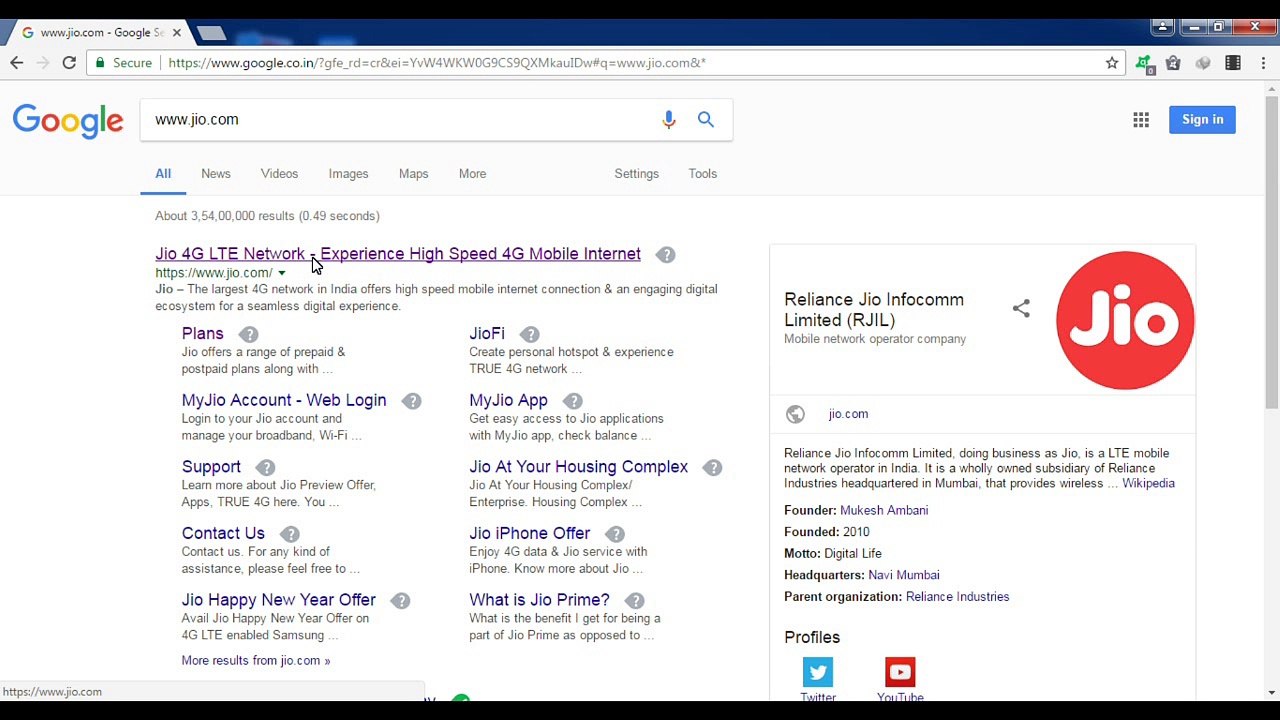Viewport: 1280px width, 720px height.
Task: Click the question mark next to JioFi
Action: click(530, 334)
